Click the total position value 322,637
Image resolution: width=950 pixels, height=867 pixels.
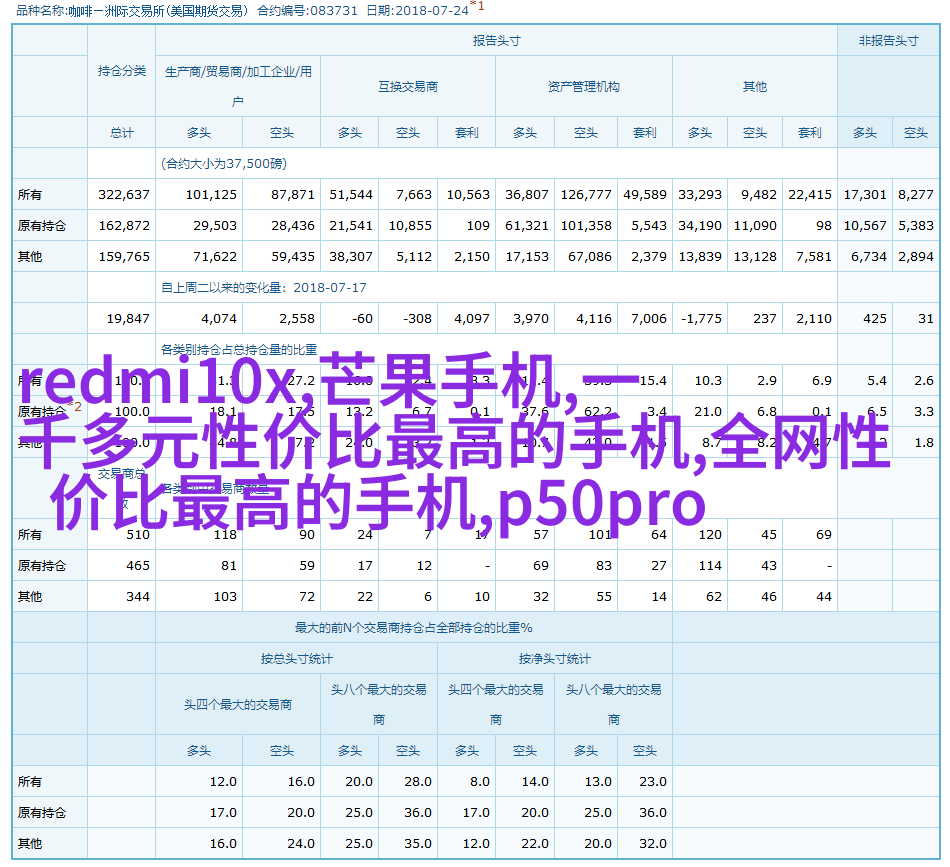124,194
